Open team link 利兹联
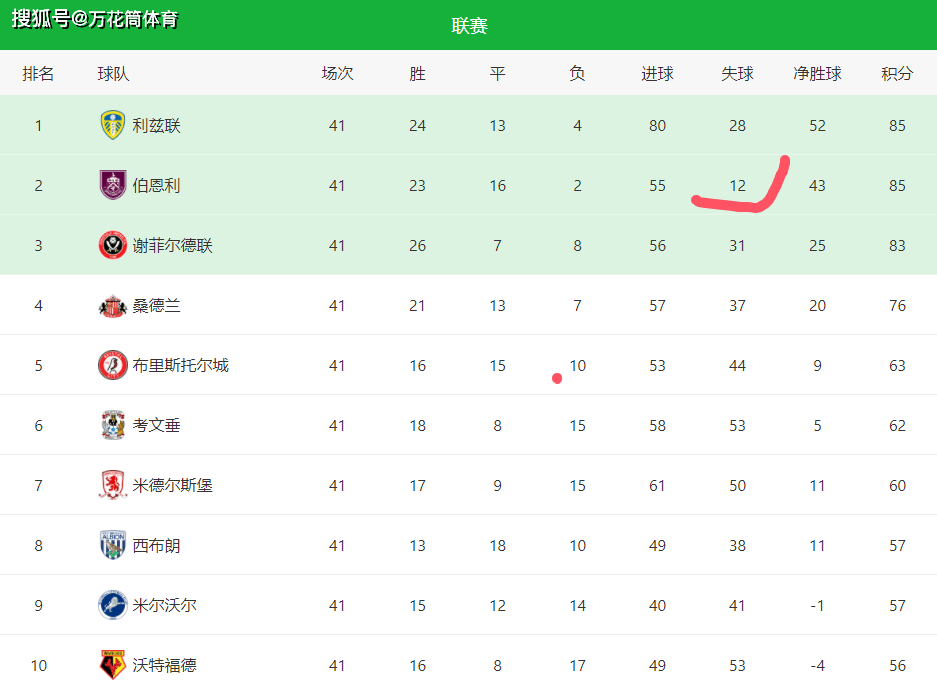The height and width of the screenshot is (692, 937). click(156, 125)
